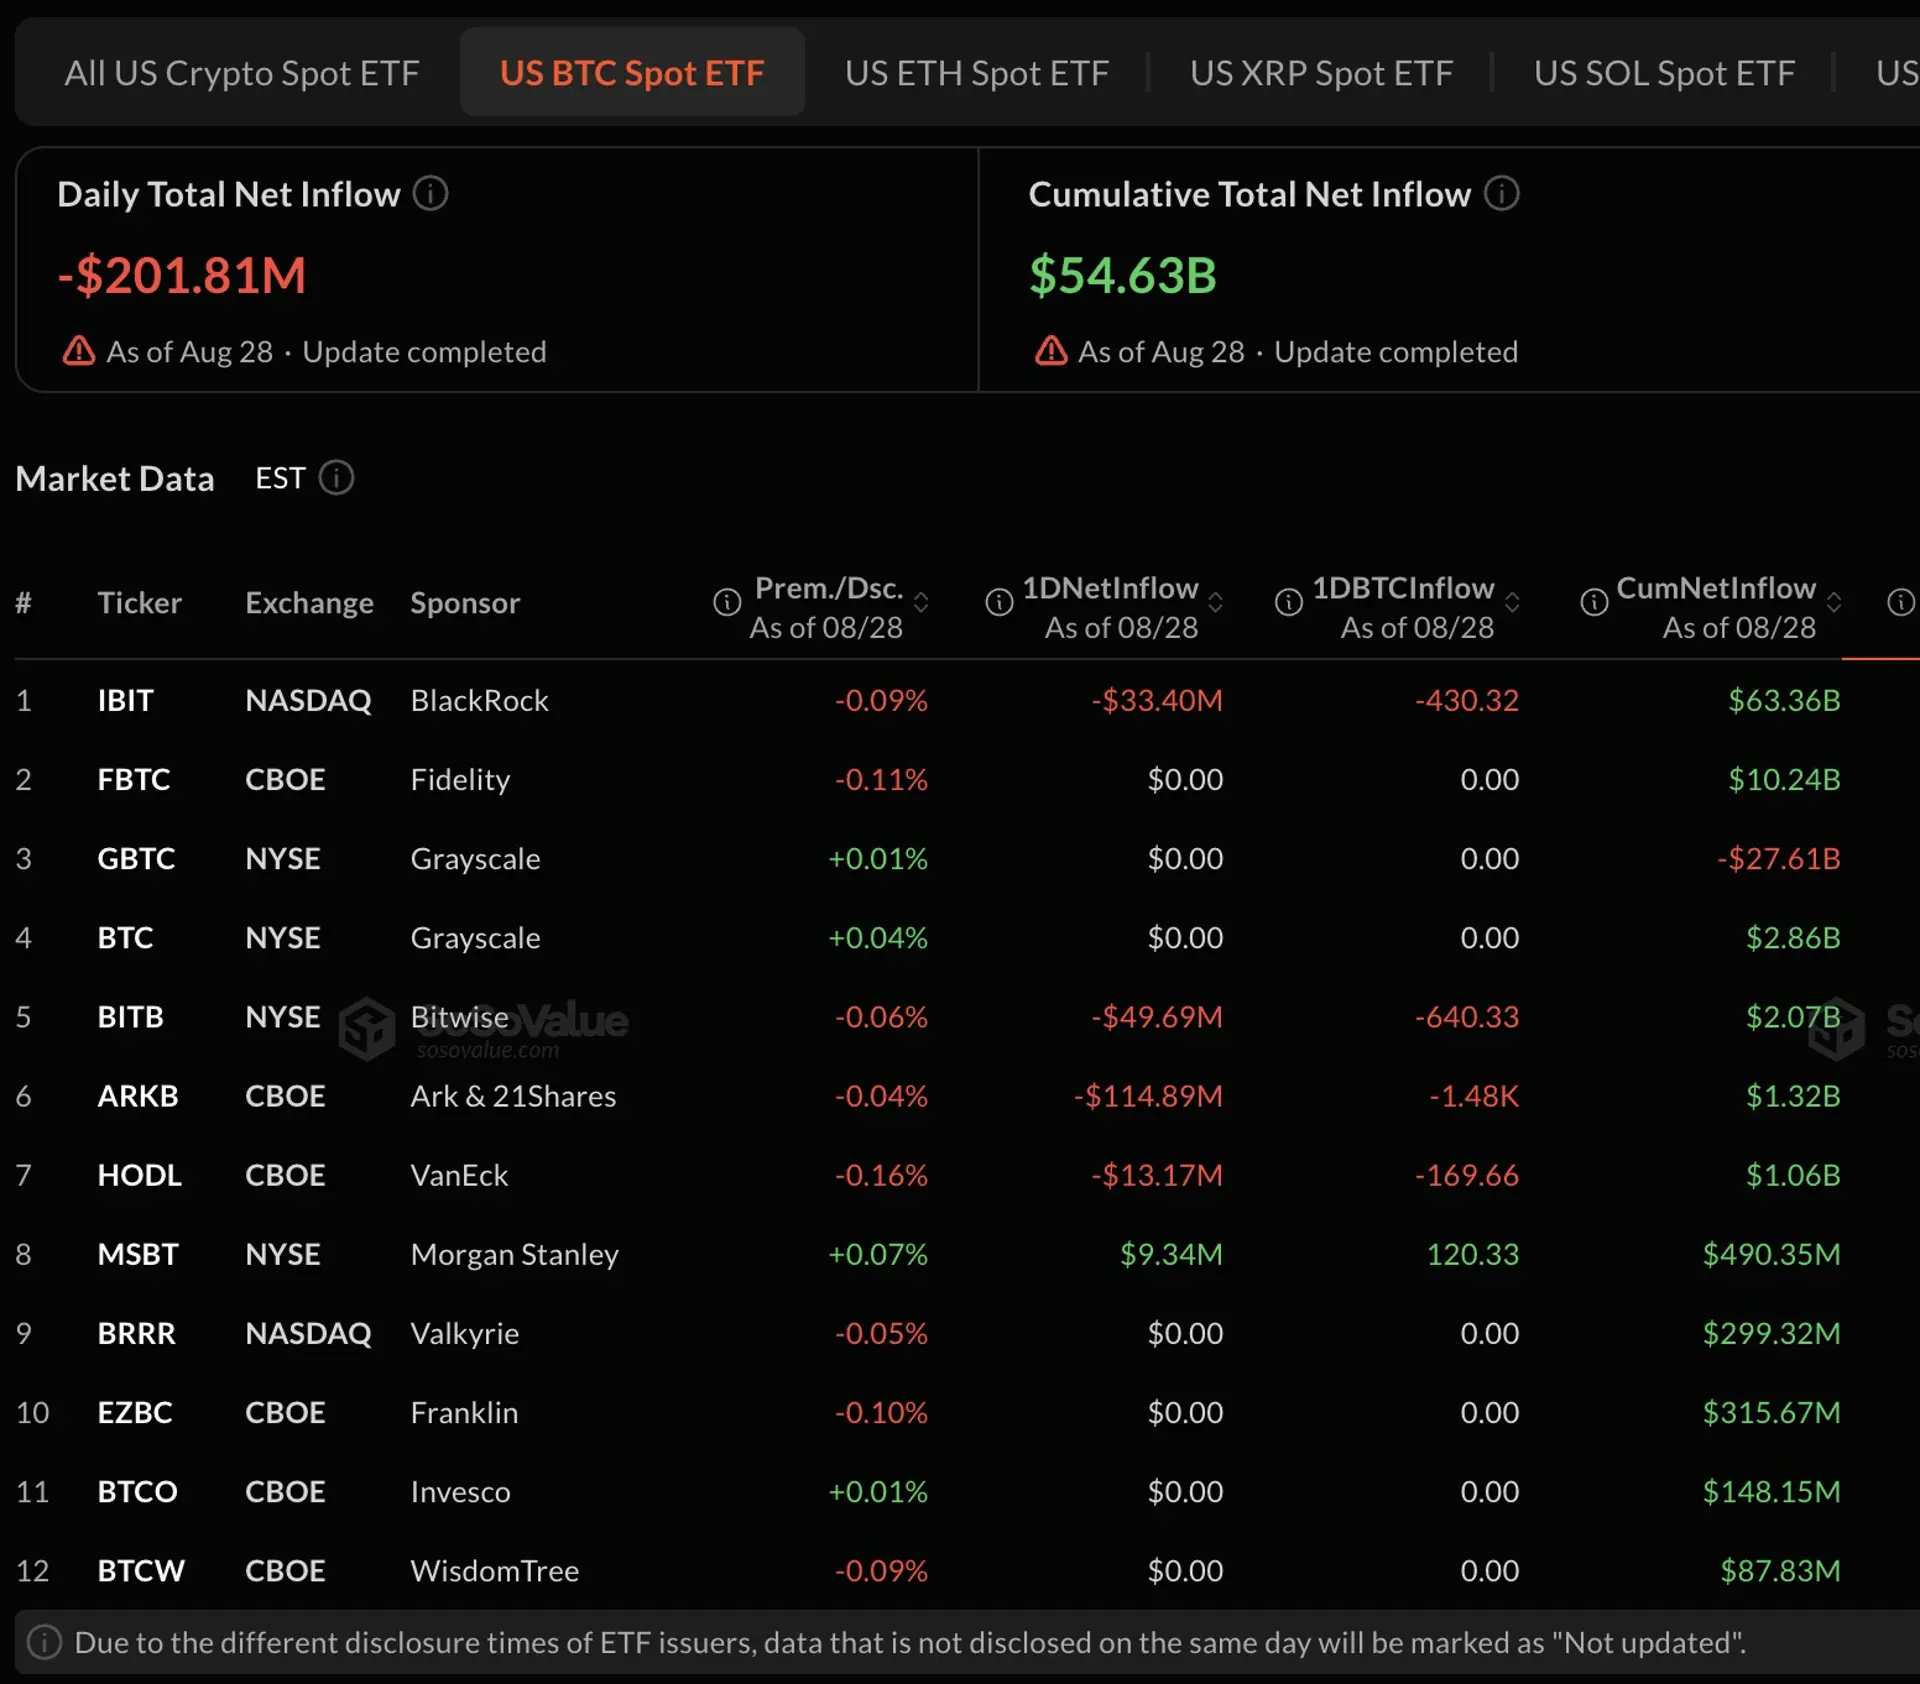Screen dimensions: 1920x1684
Task: Click info icon next to Prem./Dsc. column
Action: (727, 602)
